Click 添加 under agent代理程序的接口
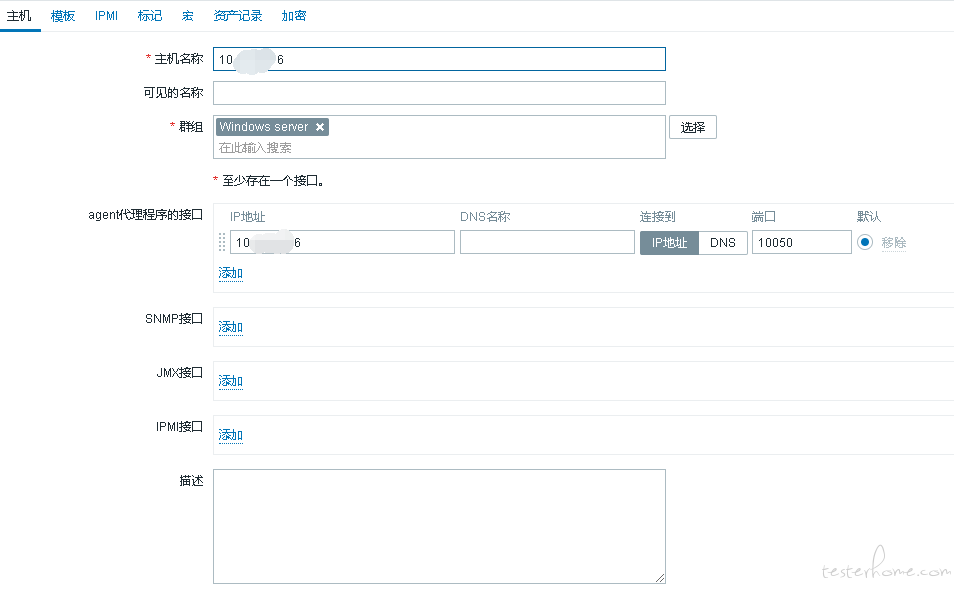The width and height of the screenshot is (954, 591). [230, 273]
